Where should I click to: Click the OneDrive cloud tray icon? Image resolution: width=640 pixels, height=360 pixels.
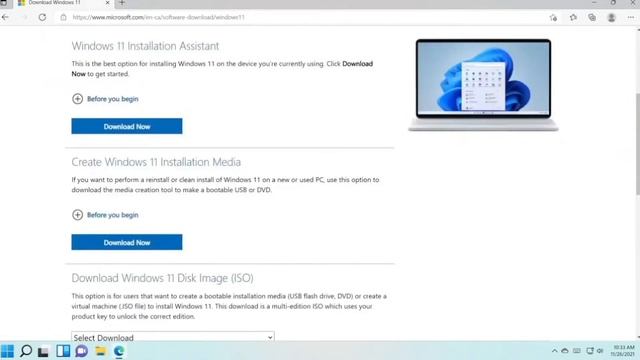pos(565,351)
